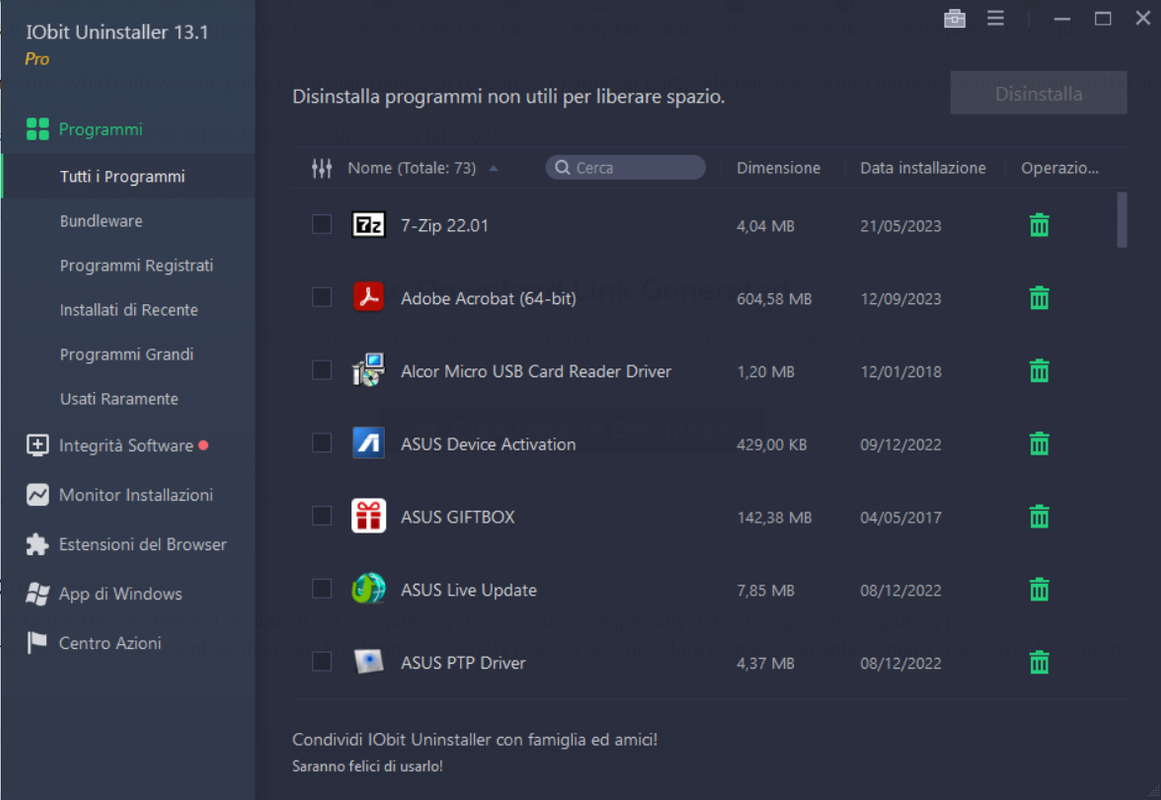Tick the ASUS PTP Driver checkbox
1161x800 pixels.
[321, 661]
